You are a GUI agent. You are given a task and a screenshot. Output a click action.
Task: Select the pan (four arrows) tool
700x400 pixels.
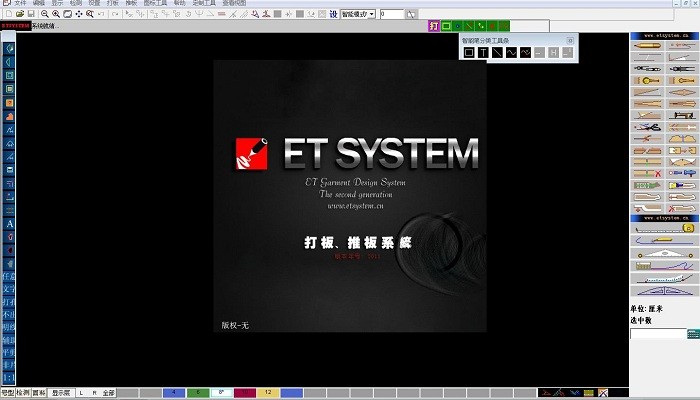(x=79, y=14)
